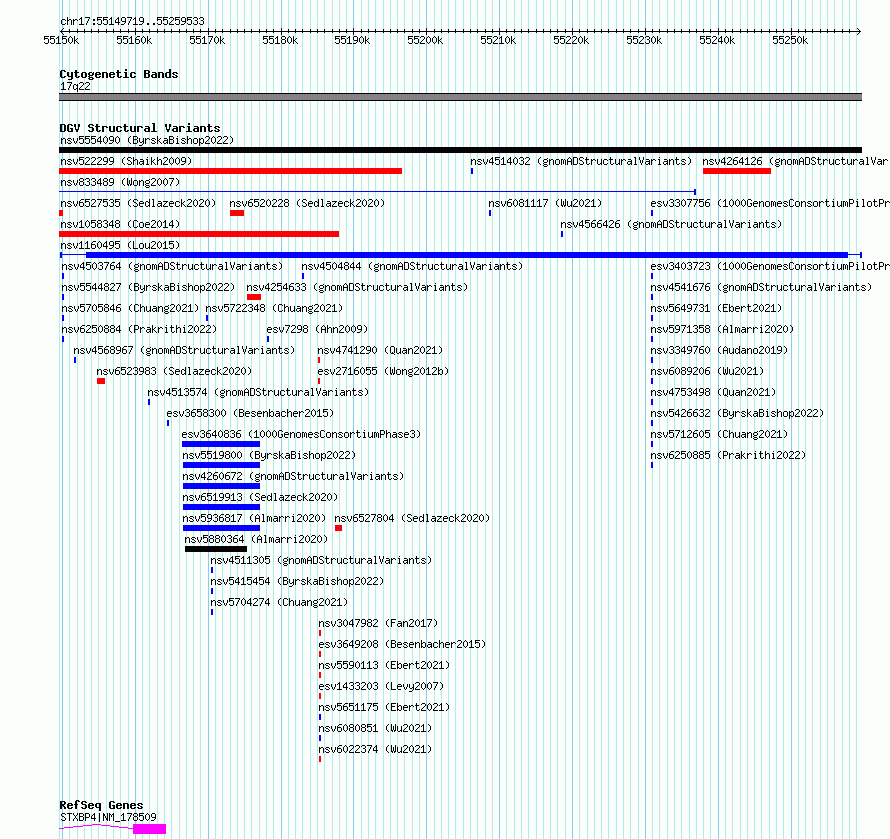Click nsv6022374 (Wu2021) label
This screenshot has width=890, height=839.
tap(375, 749)
